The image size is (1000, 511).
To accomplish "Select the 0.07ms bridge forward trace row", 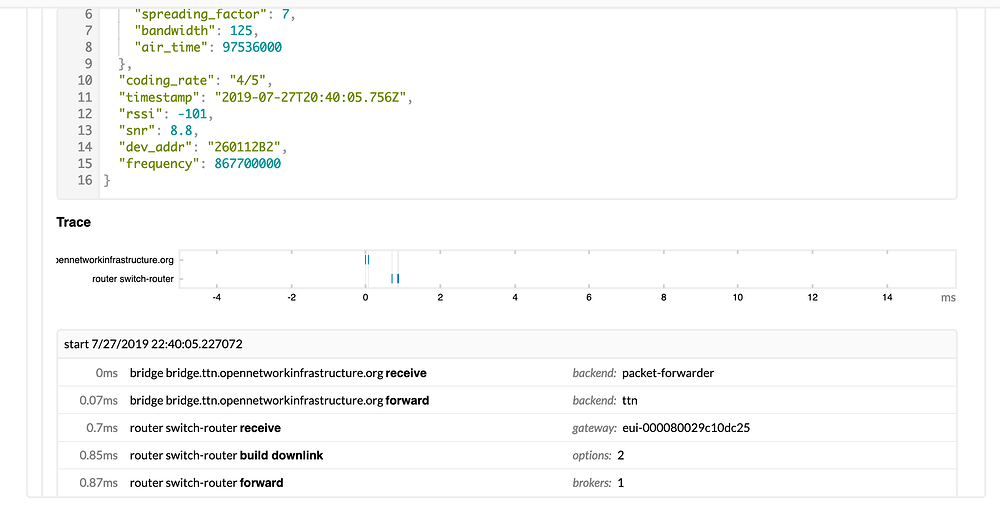I will click(507, 401).
